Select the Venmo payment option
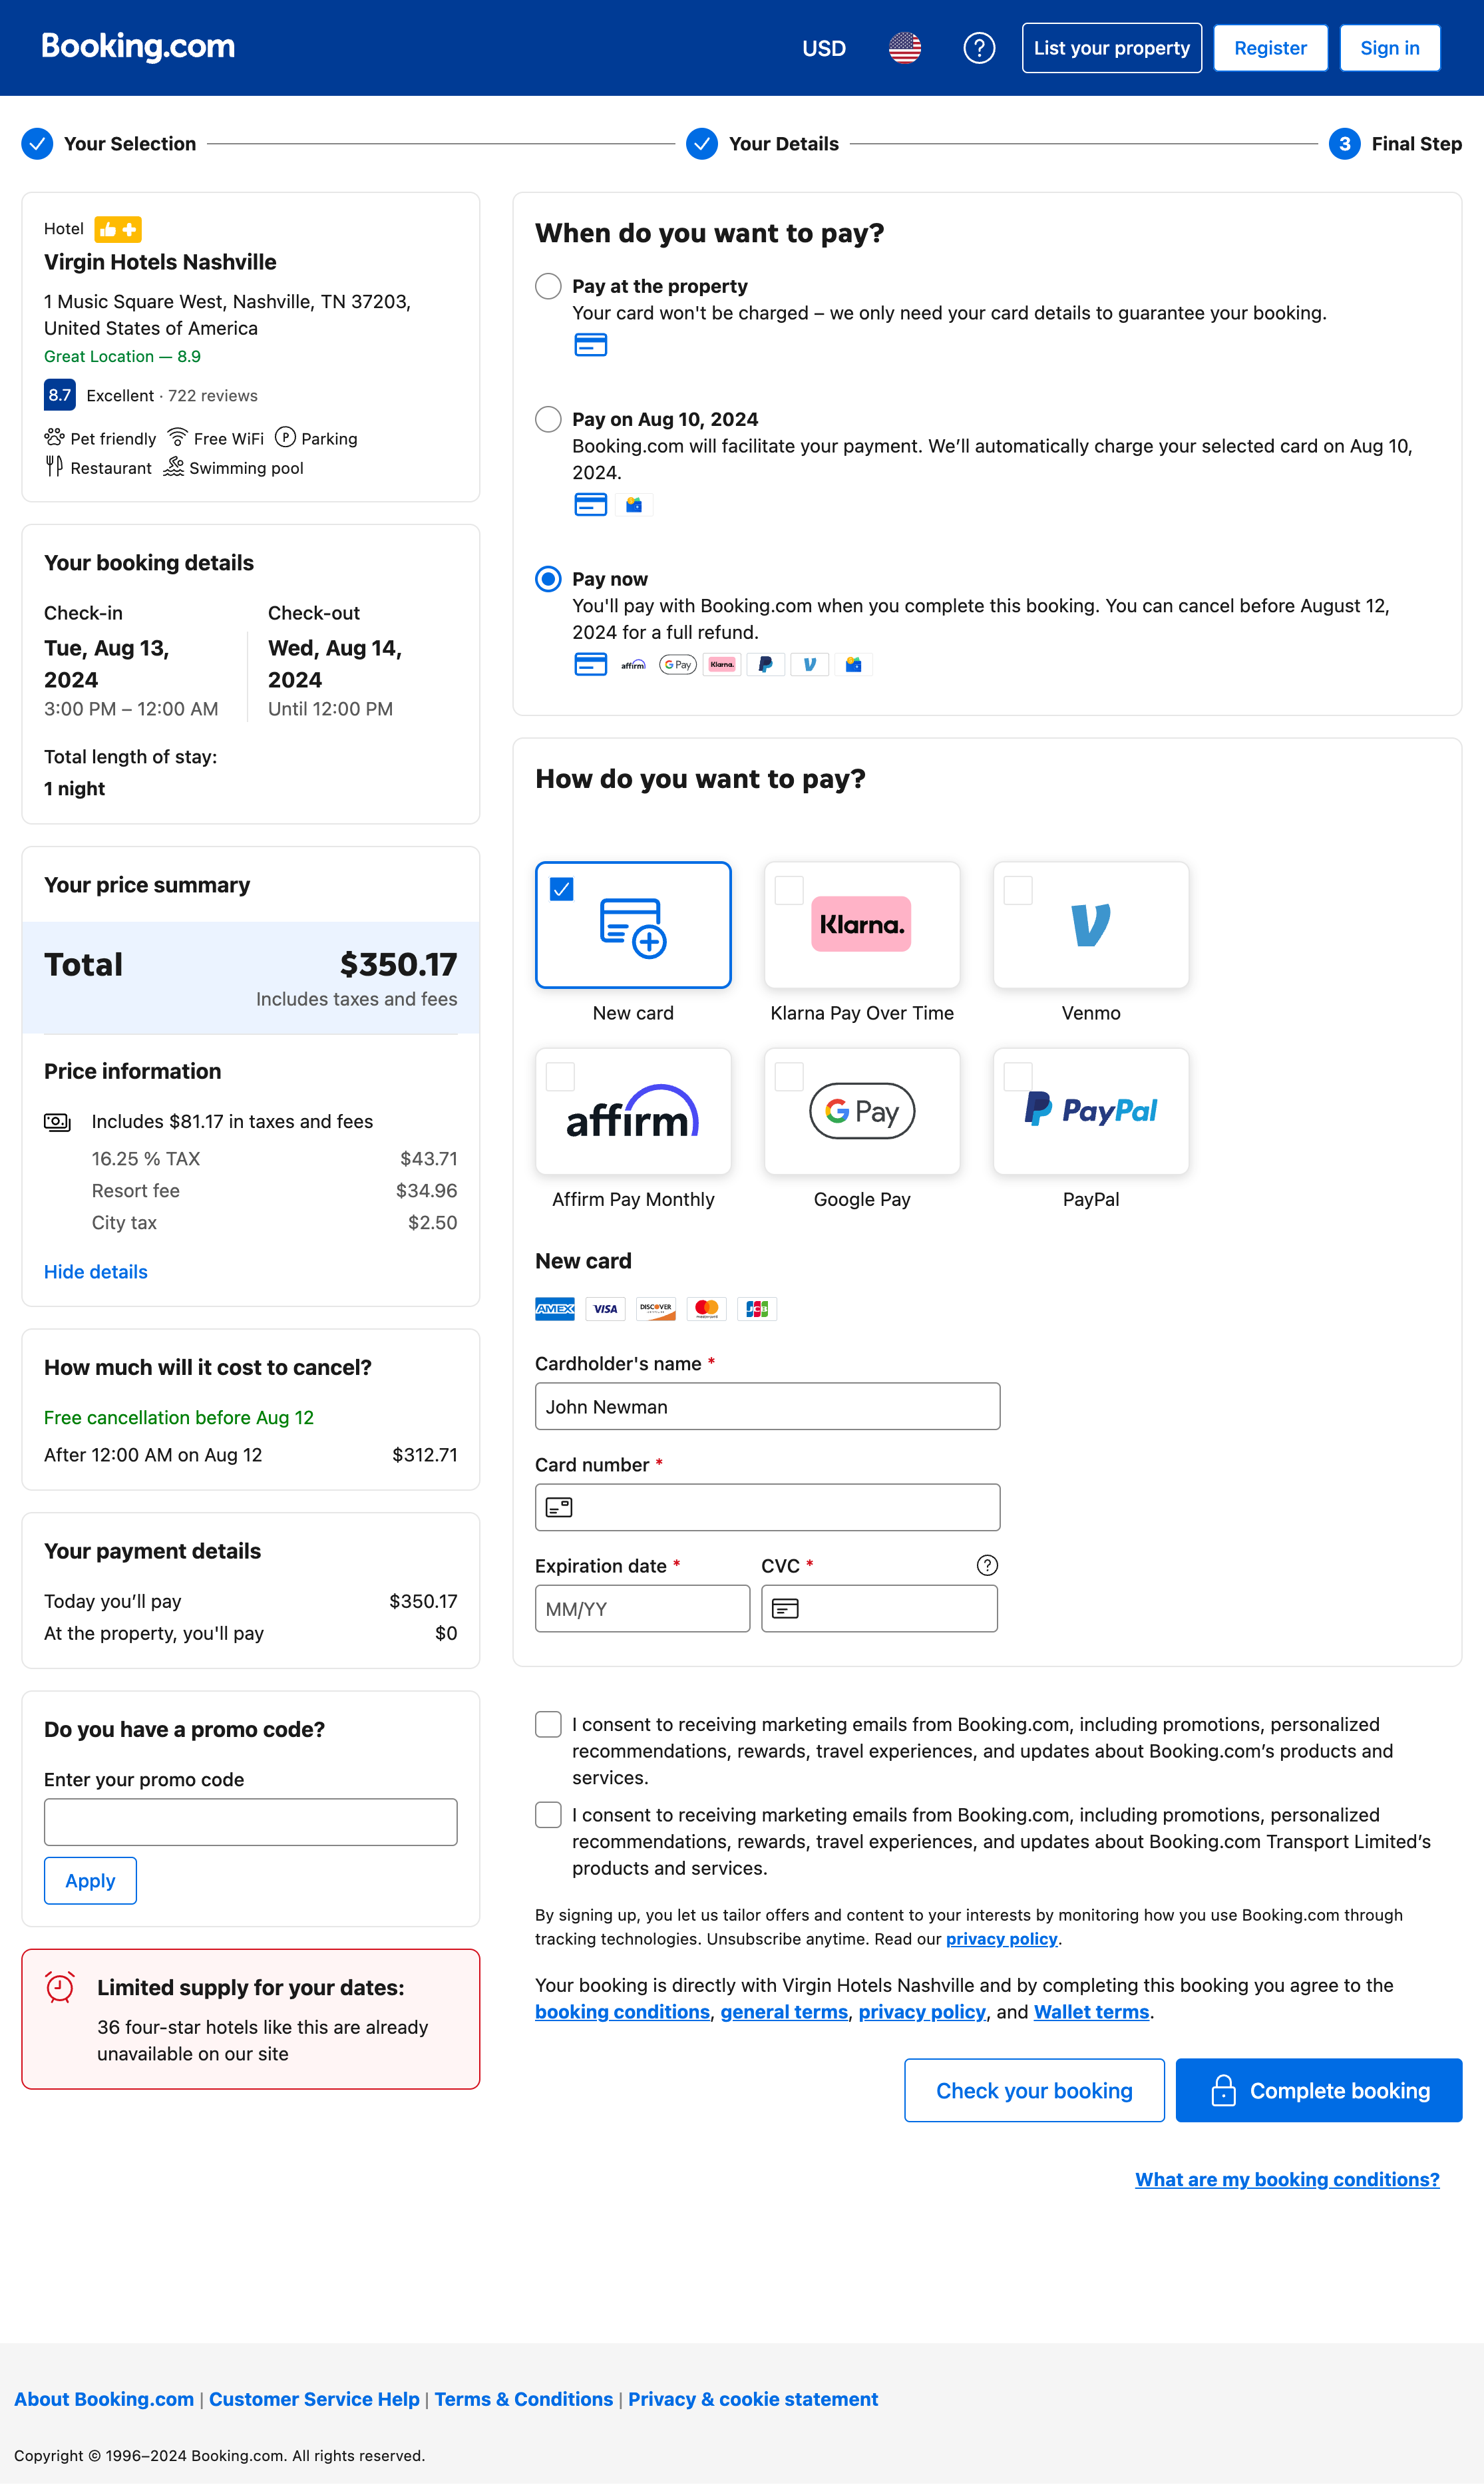Screen dimensions: 1484x2485 pyautogui.click(x=1090, y=924)
